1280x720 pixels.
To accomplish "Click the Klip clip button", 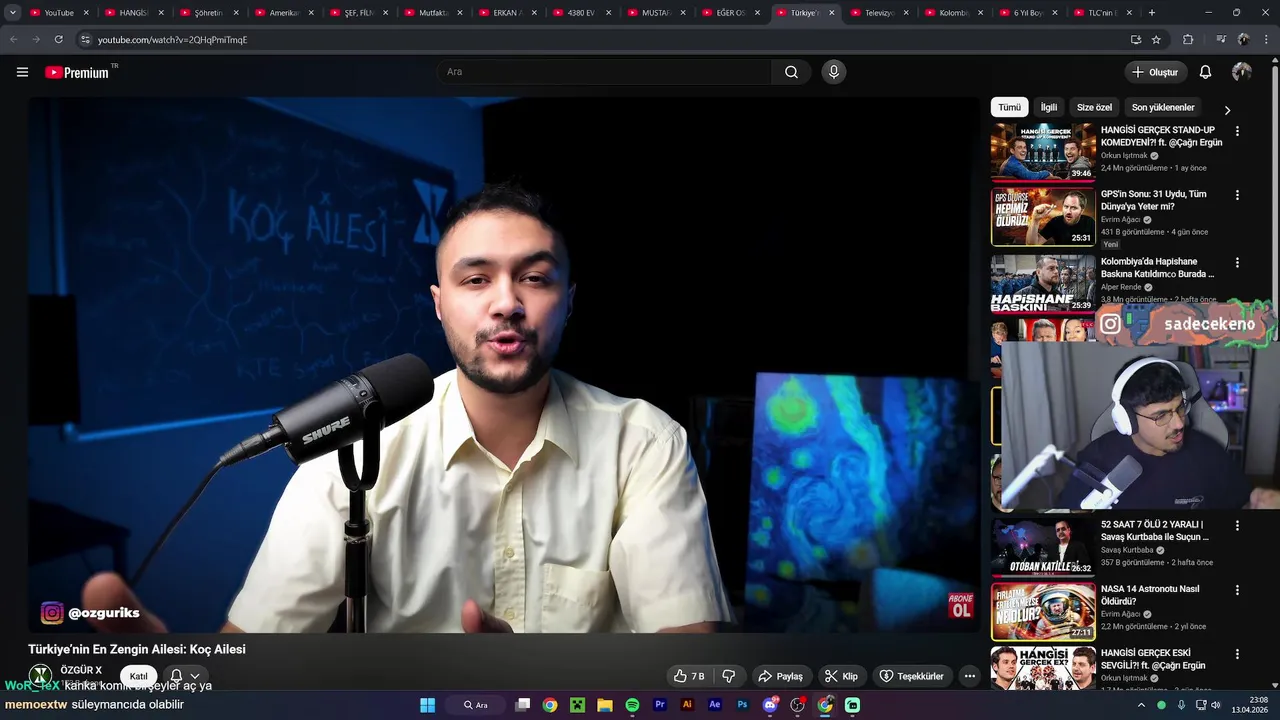I will [840, 676].
